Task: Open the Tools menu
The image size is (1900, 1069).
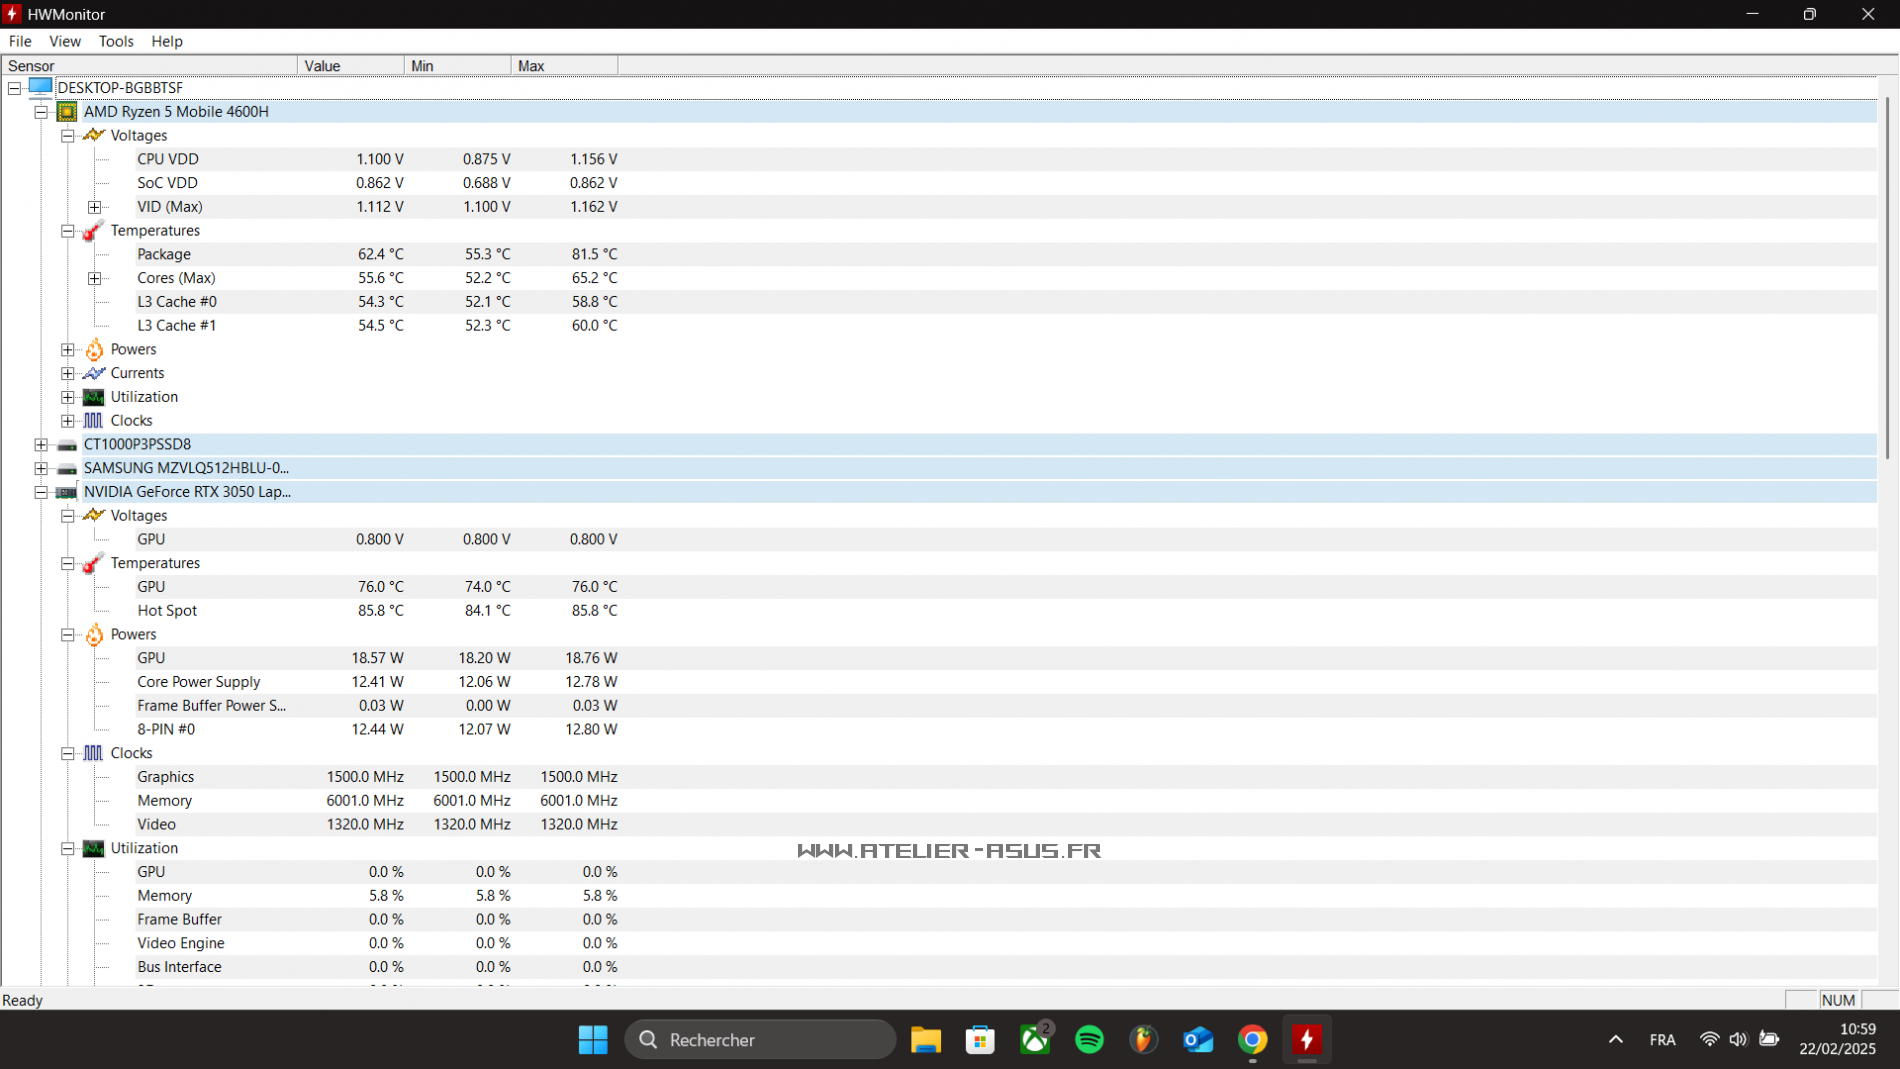Action: coord(116,41)
